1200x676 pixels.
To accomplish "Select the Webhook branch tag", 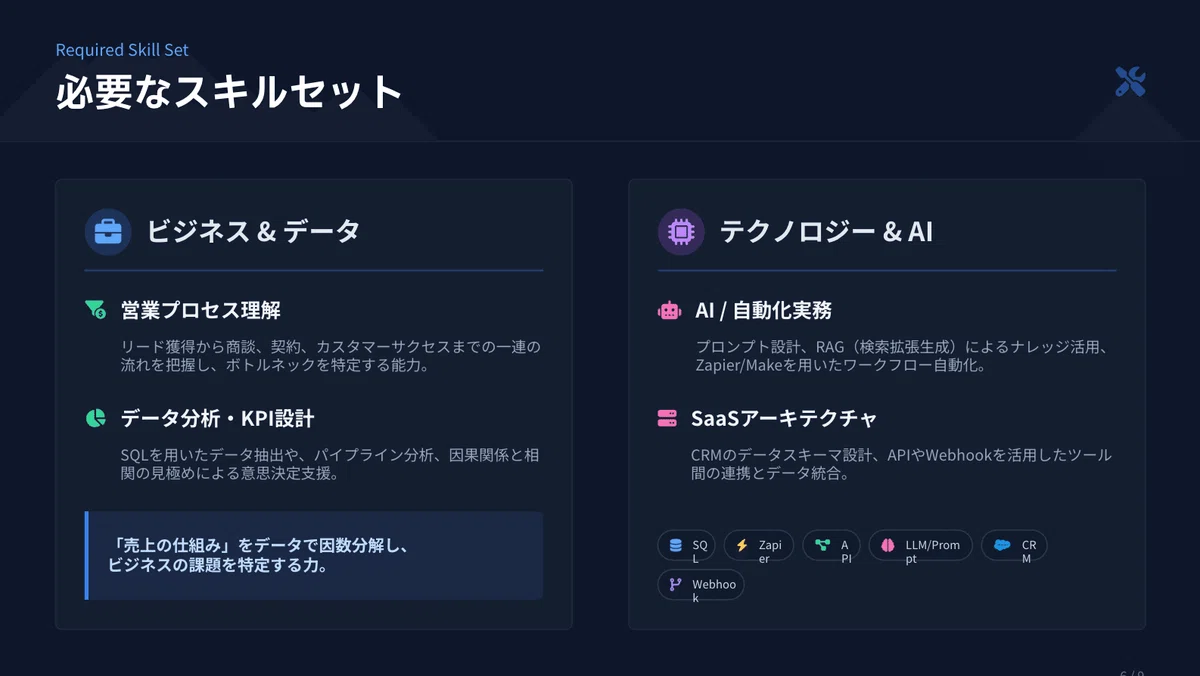I will (701, 584).
